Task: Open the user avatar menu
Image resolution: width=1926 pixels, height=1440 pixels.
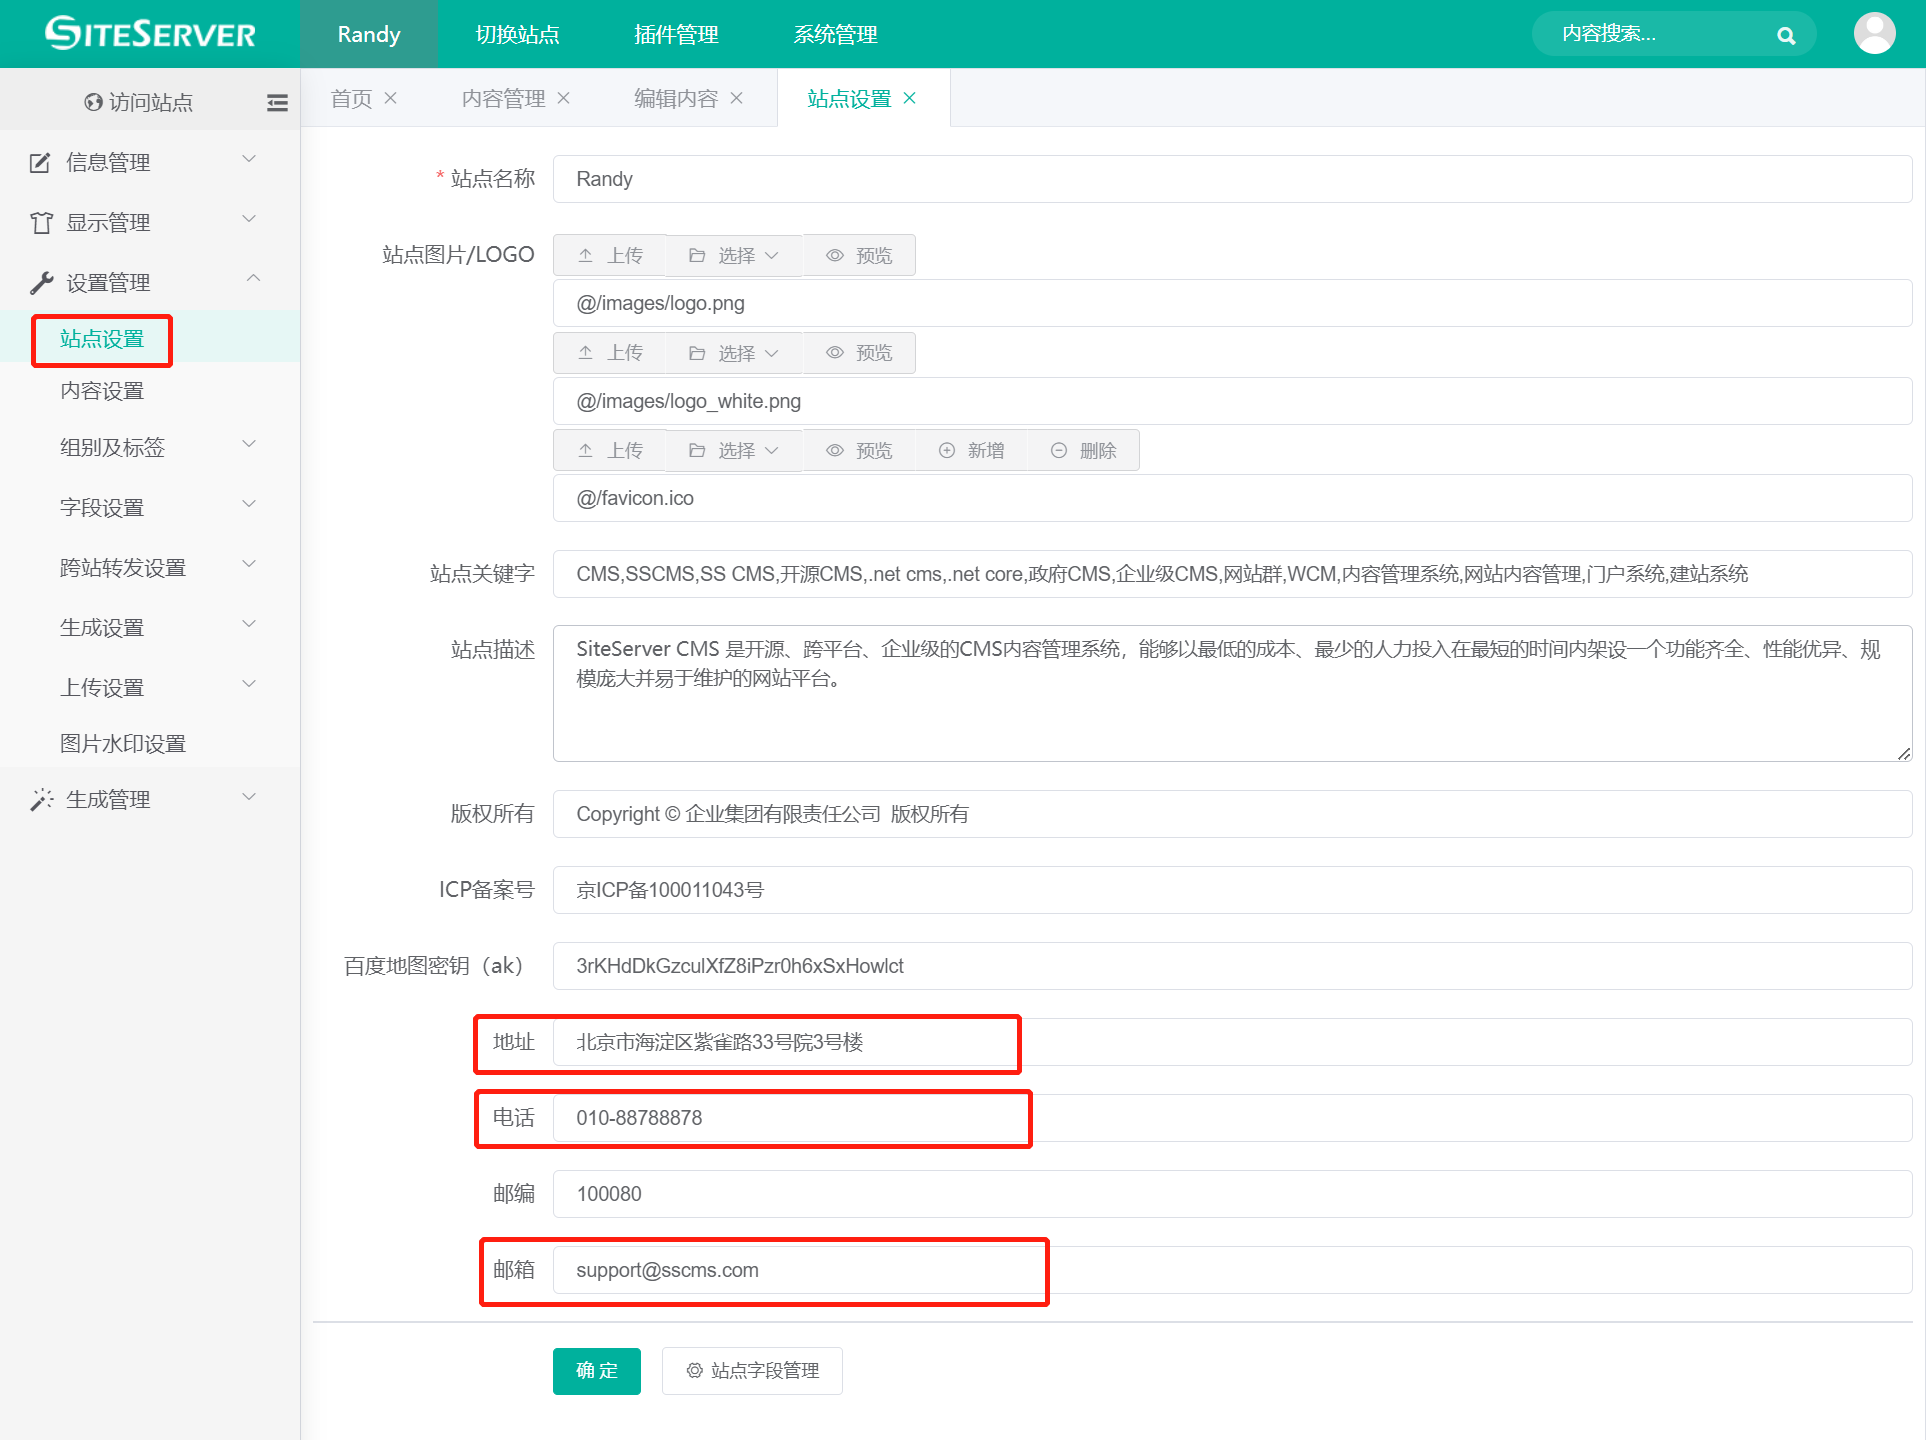Action: pos(1874,34)
